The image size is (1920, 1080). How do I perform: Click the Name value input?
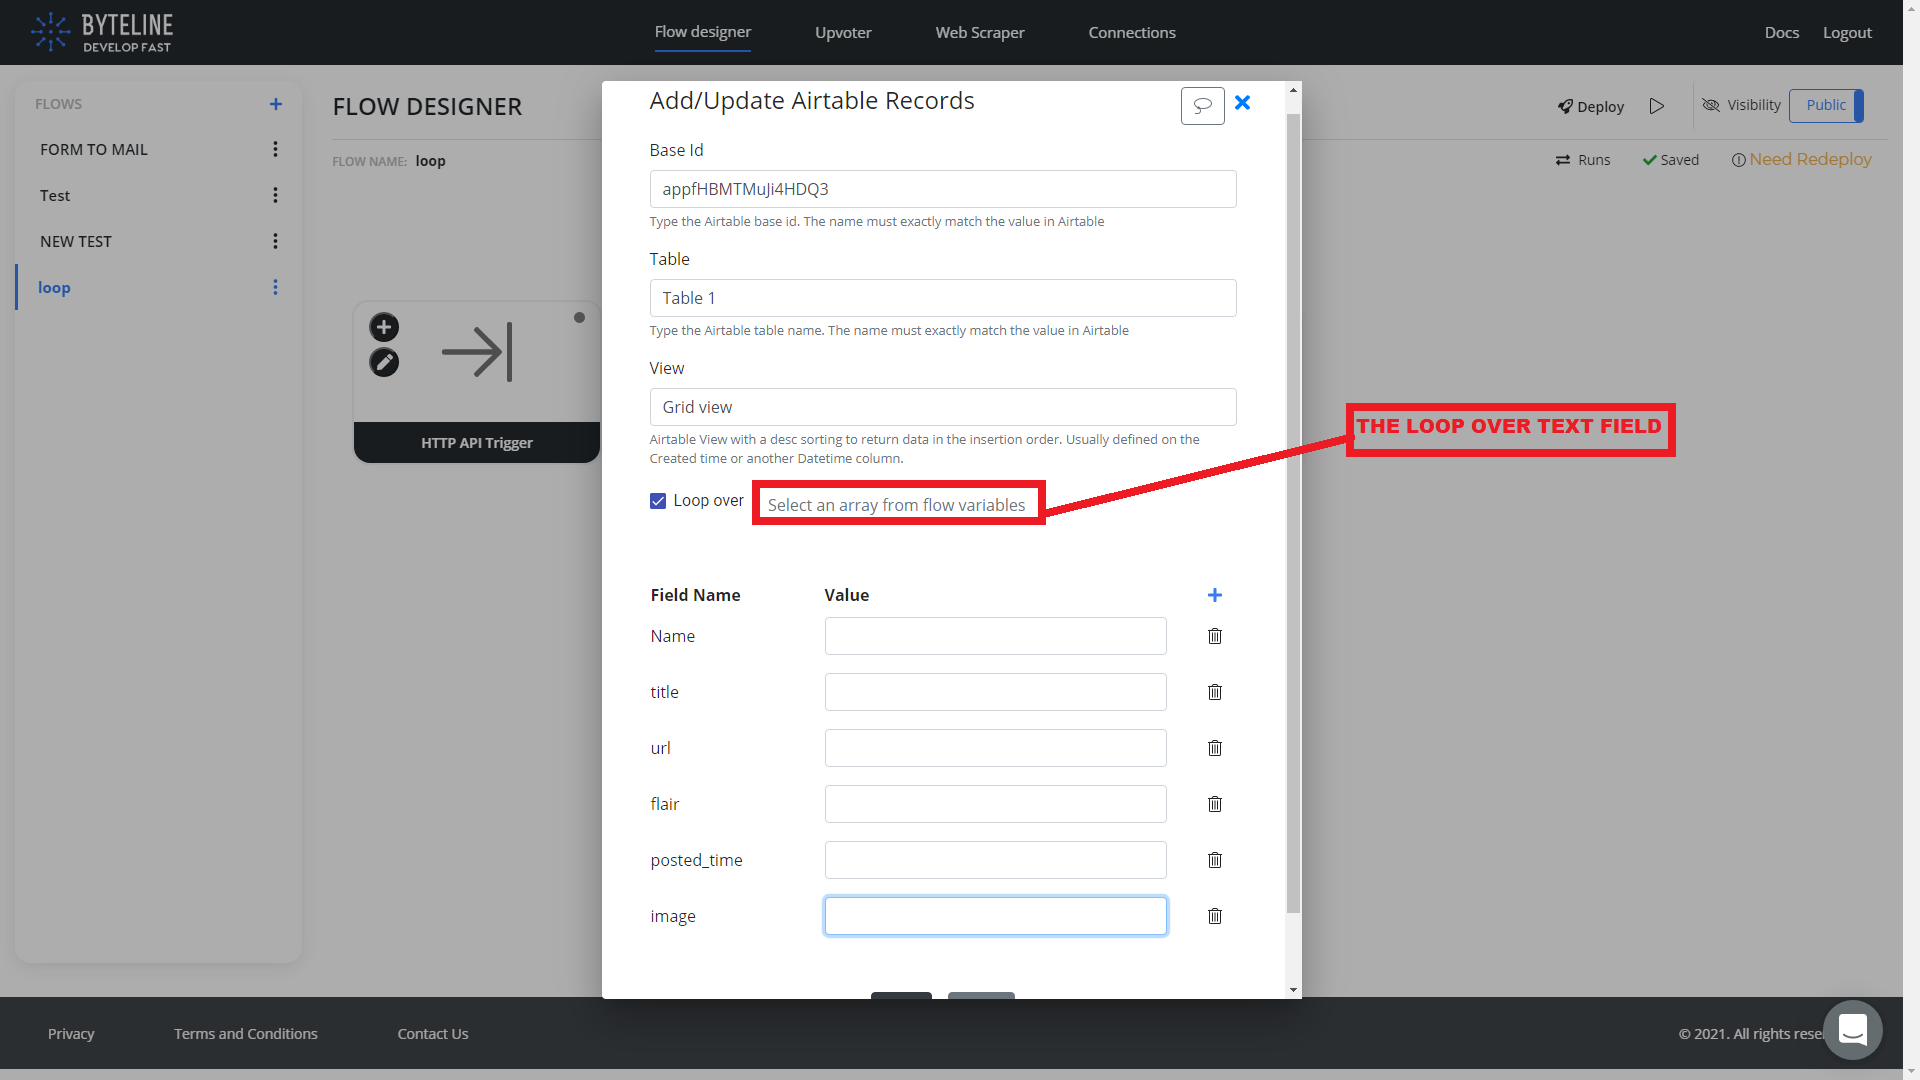tap(996, 636)
